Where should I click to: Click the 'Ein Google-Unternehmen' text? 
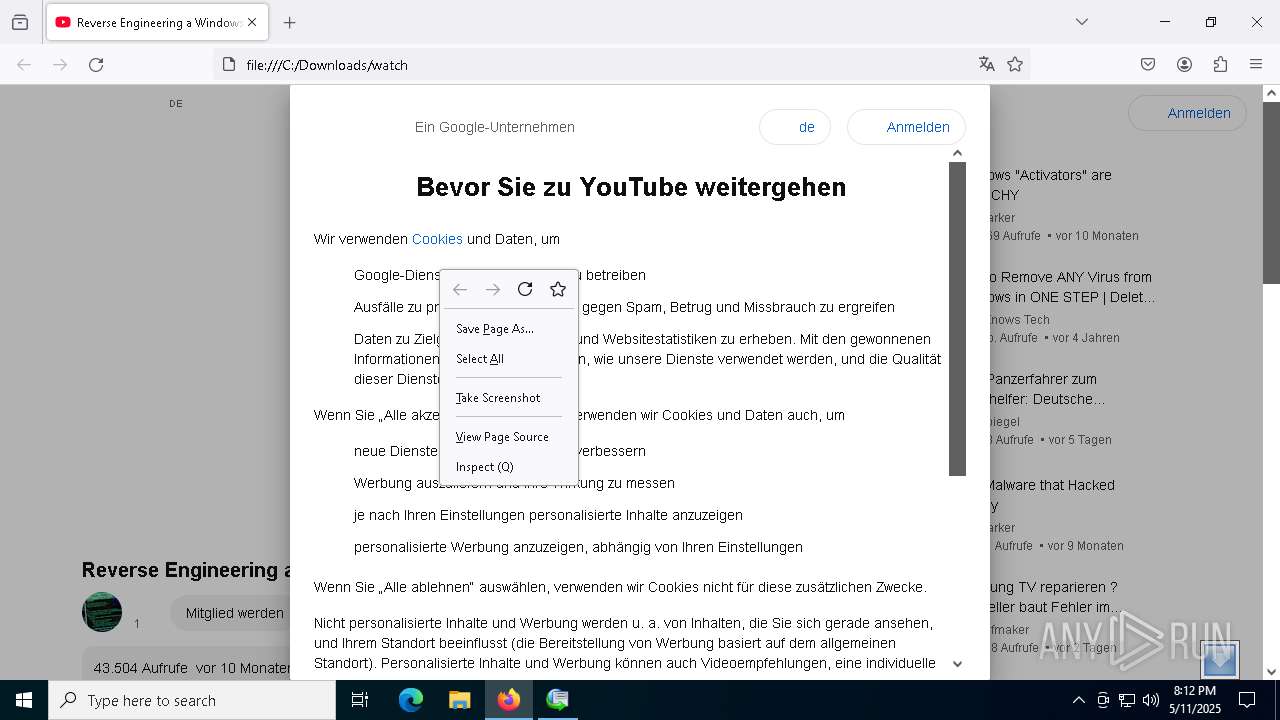495,127
